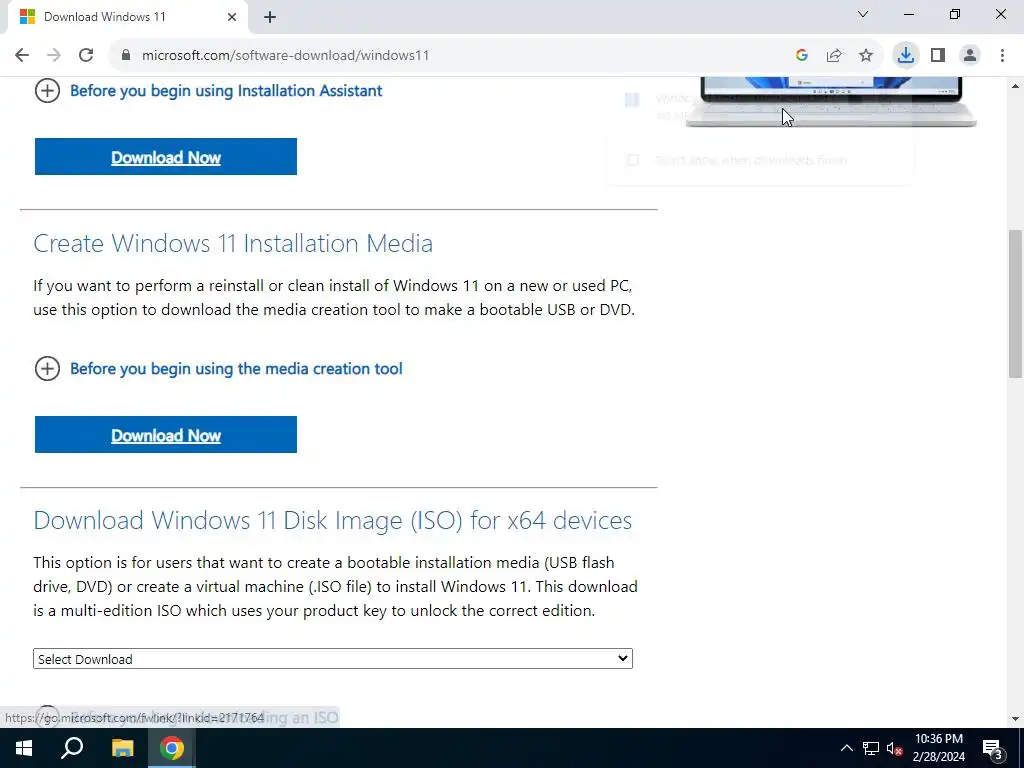This screenshot has height=768, width=1024.
Task: Open Windows taskbar search
Action: (x=72, y=748)
